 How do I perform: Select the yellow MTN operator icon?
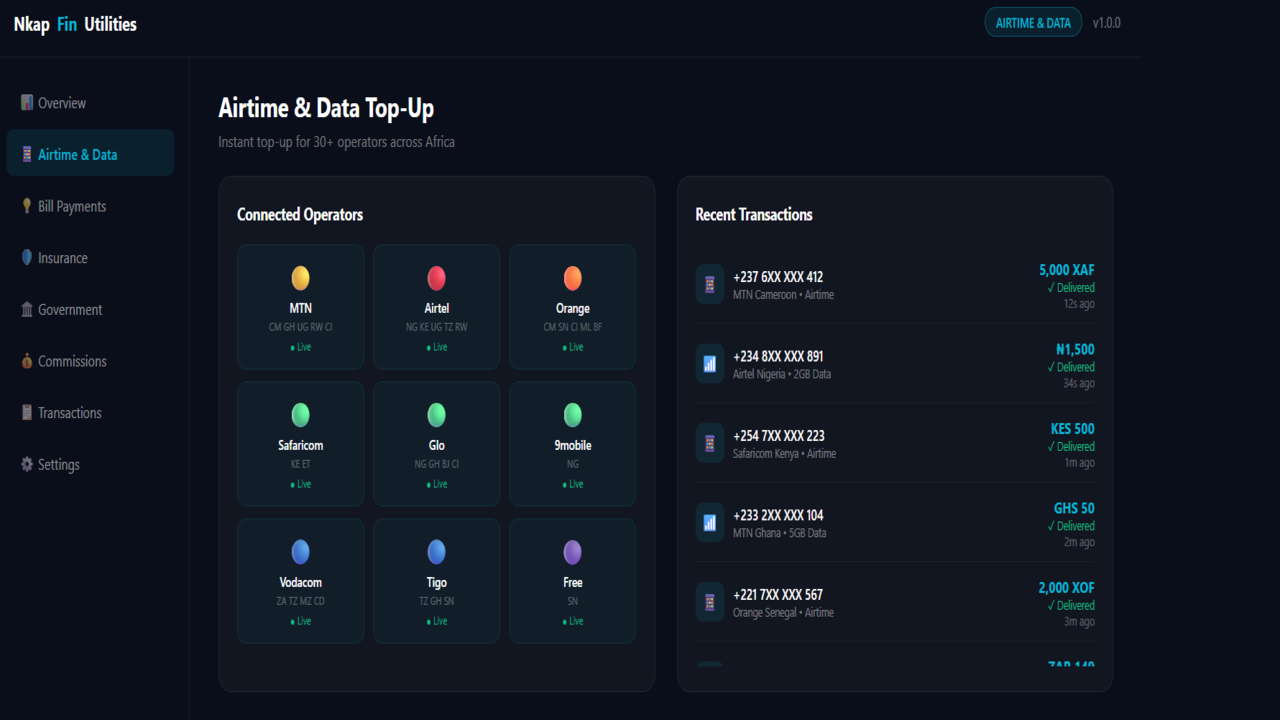click(x=300, y=278)
